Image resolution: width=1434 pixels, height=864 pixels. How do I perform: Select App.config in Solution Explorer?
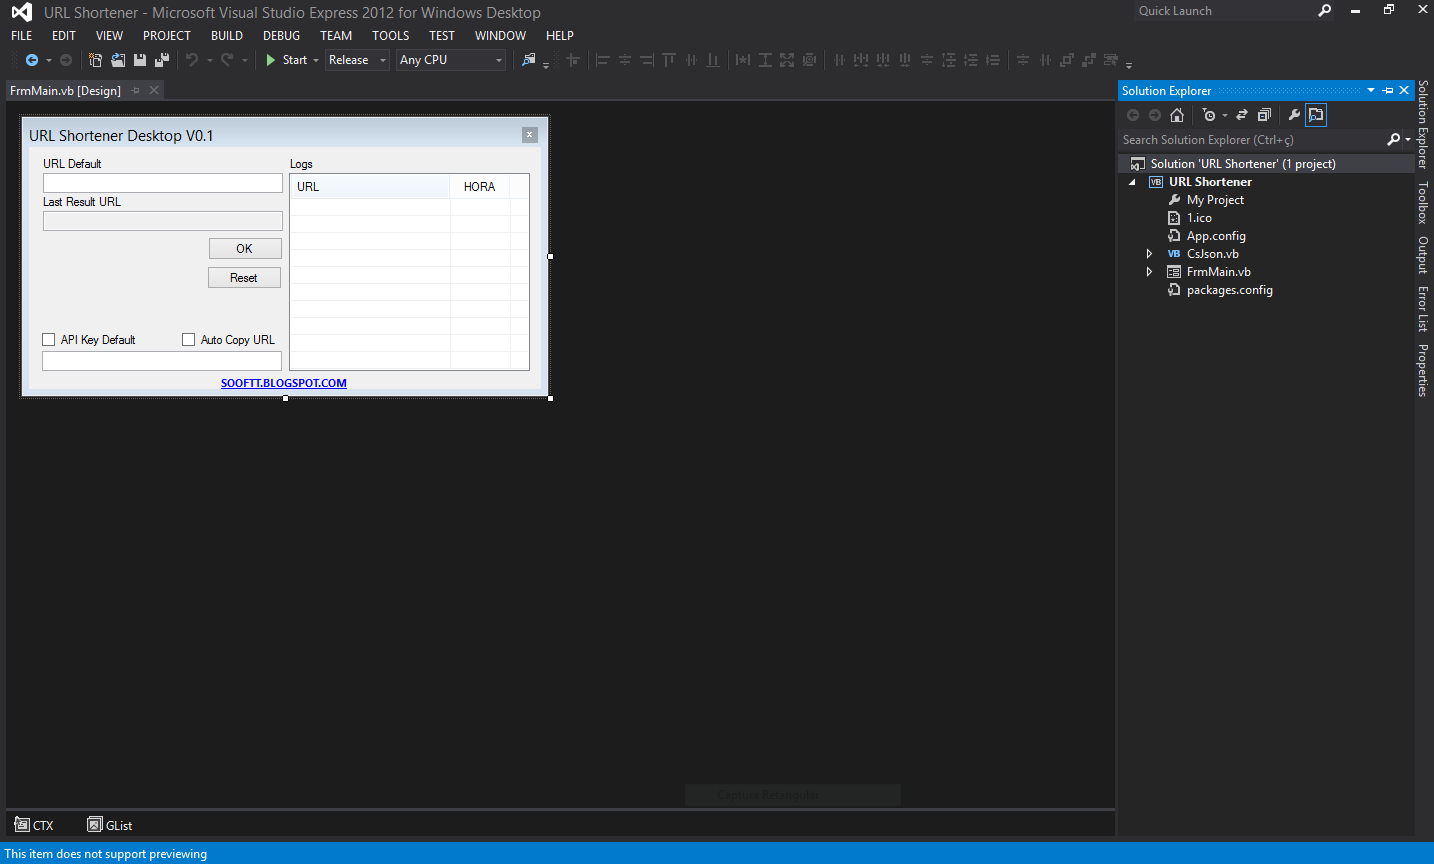point(1216,236)
